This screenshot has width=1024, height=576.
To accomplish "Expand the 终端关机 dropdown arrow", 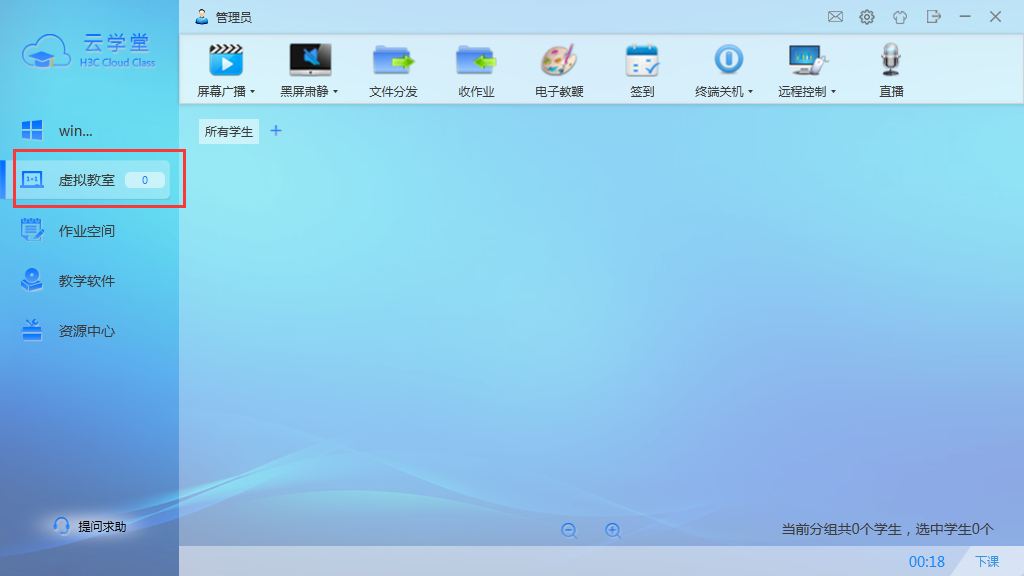I will click(x=750, y=92).
